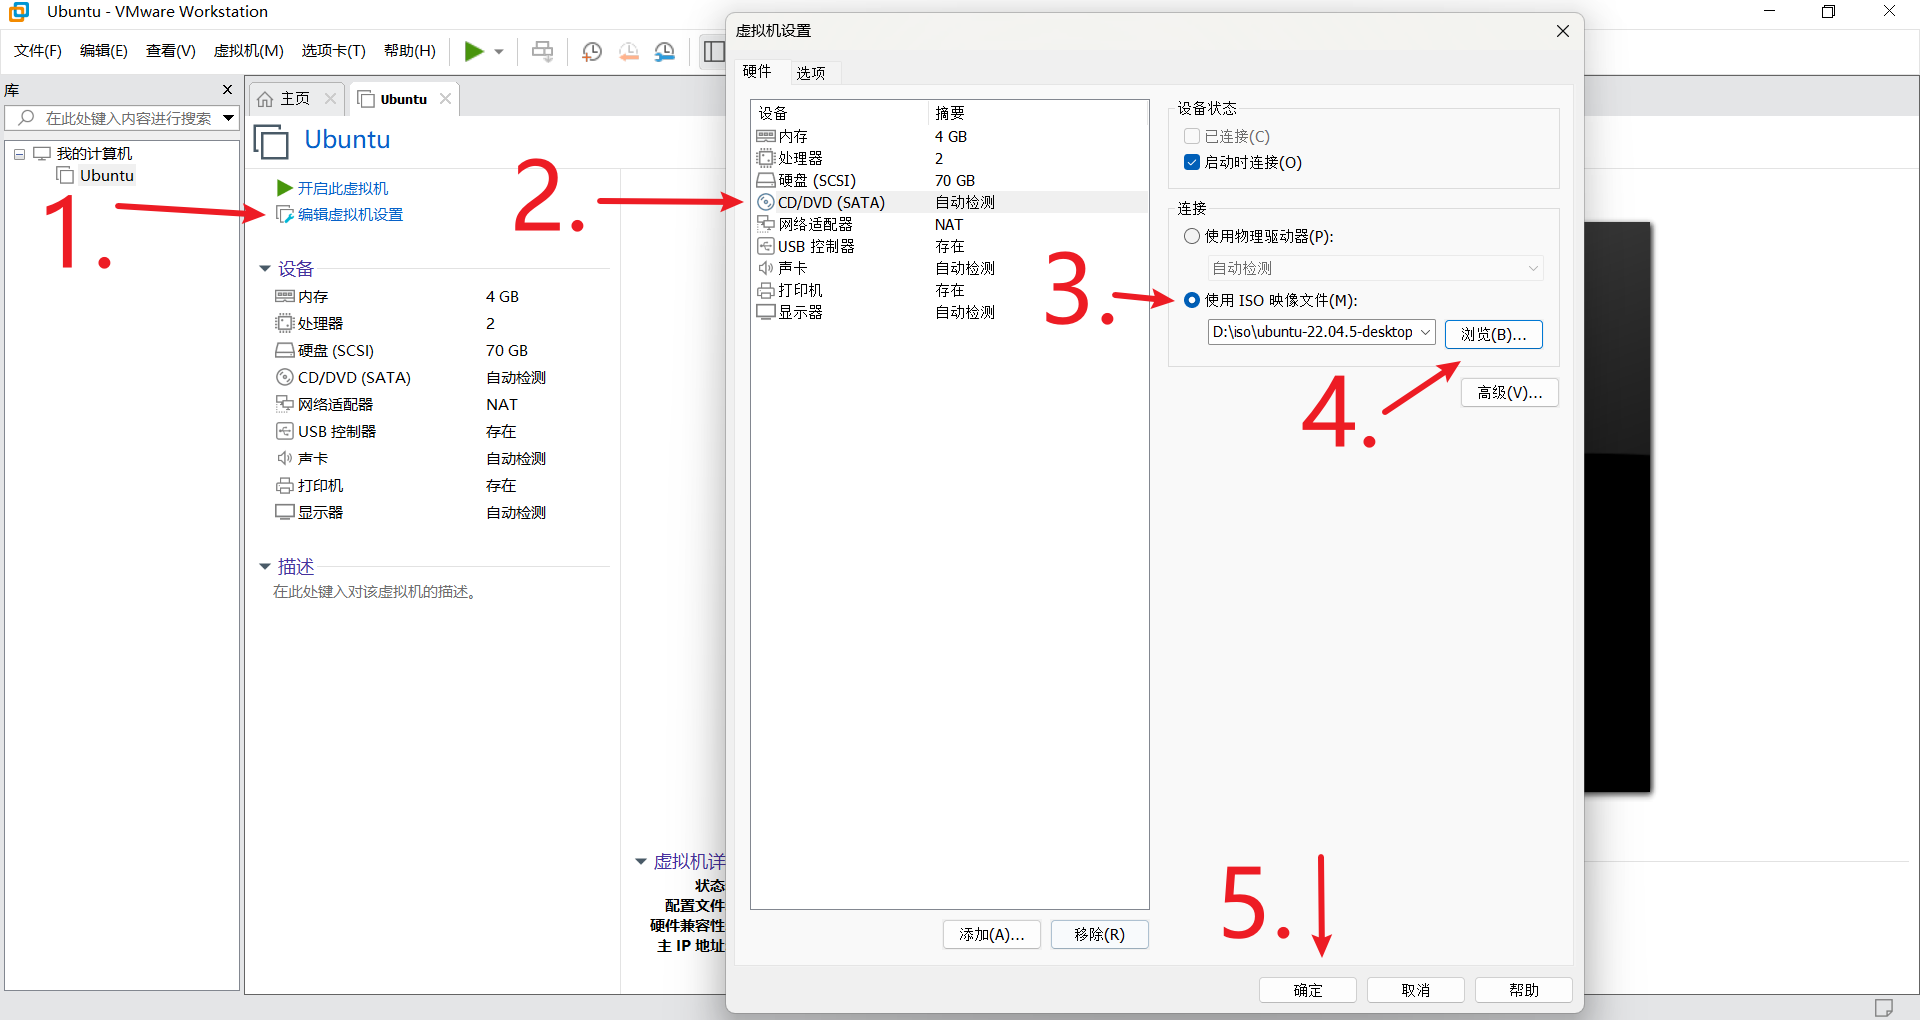Open the snapshot manager wrench icon
Screen dimensions: 1920x1020
pos(665,51)
